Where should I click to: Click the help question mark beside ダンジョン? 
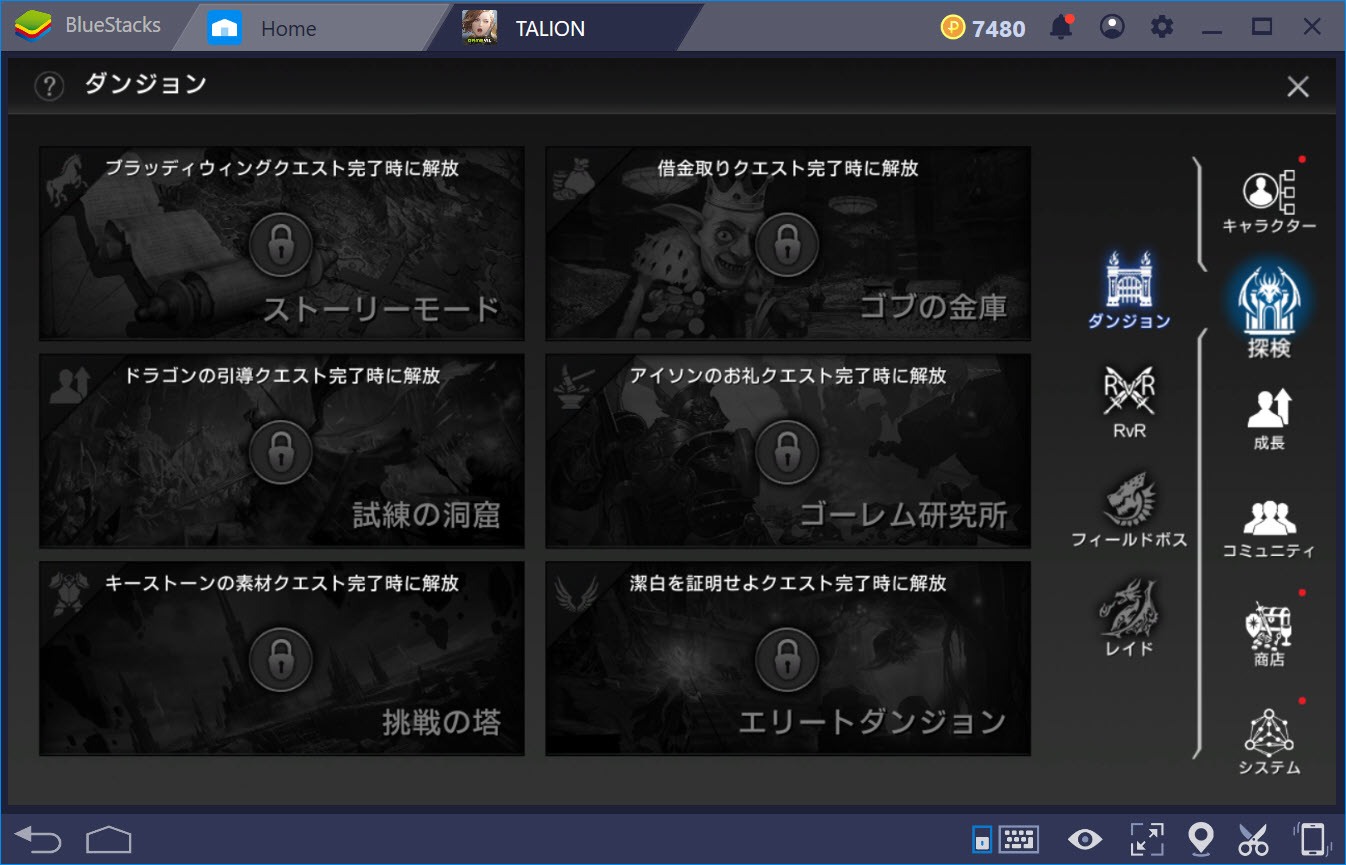pos(49,86)
